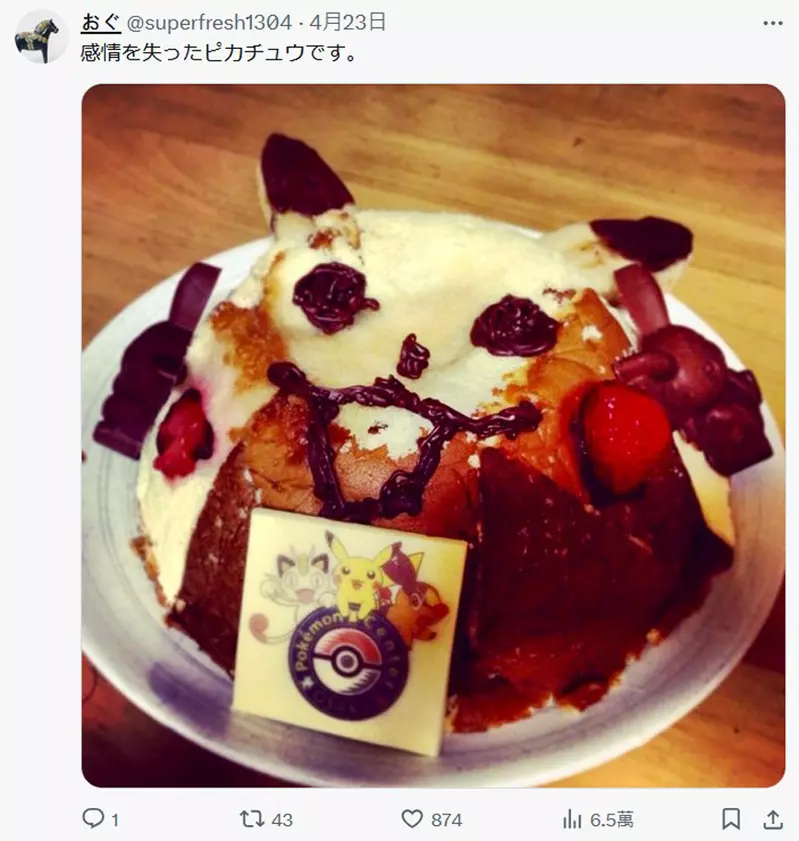Open the 4月23日 timestamp link

[347, 23]
